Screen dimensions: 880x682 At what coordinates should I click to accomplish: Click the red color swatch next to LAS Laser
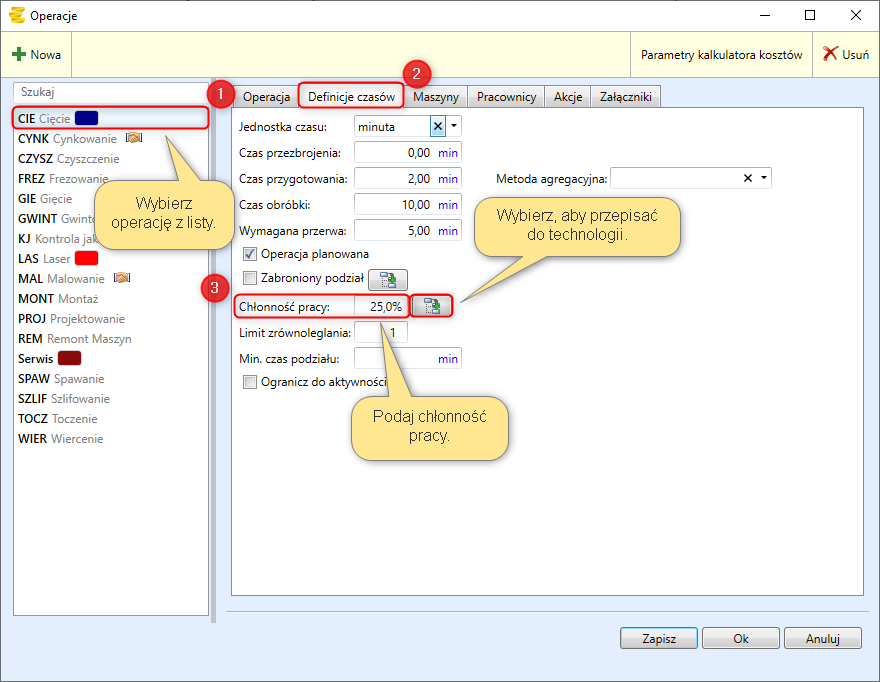click(x=88, y=259)
